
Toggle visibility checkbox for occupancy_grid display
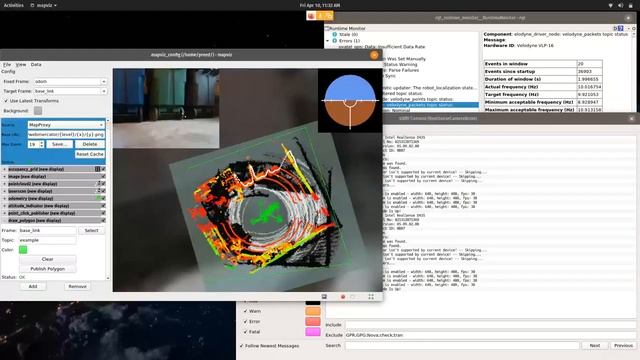coord(103,169)
